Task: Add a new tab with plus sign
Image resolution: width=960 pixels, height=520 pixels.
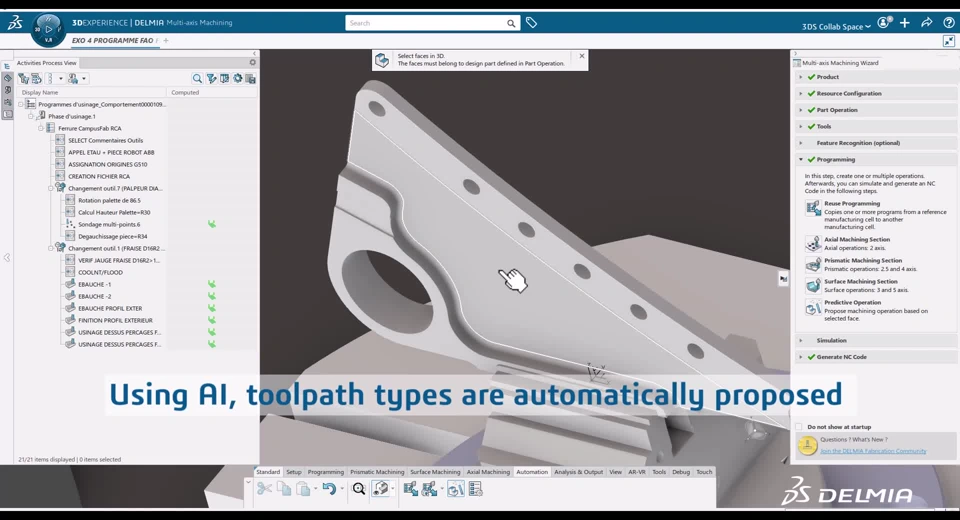Action: 166,40
